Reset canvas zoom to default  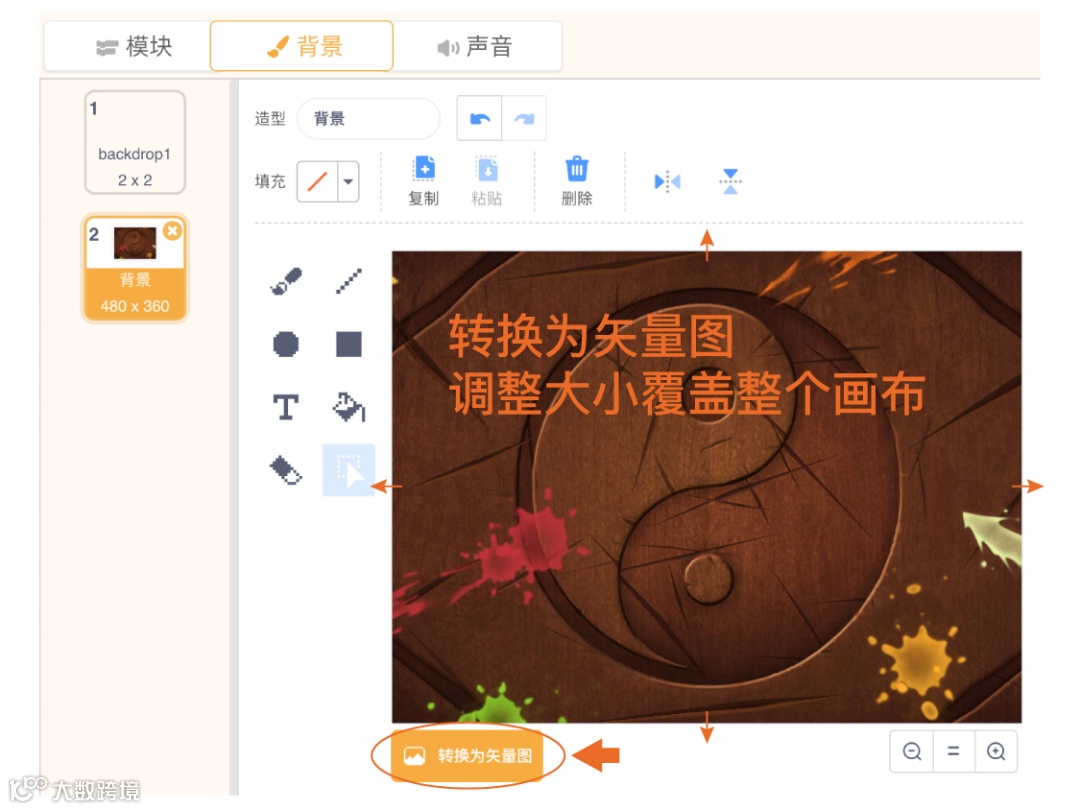[953, 751]
